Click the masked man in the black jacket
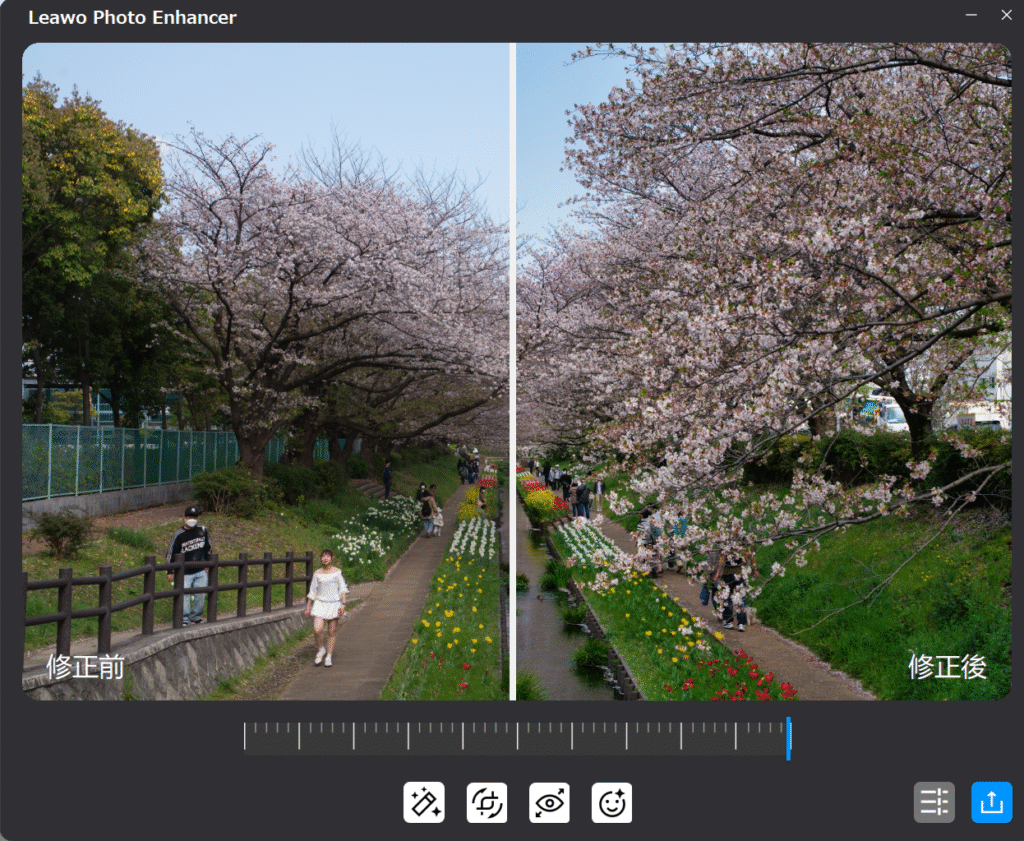 190,562
